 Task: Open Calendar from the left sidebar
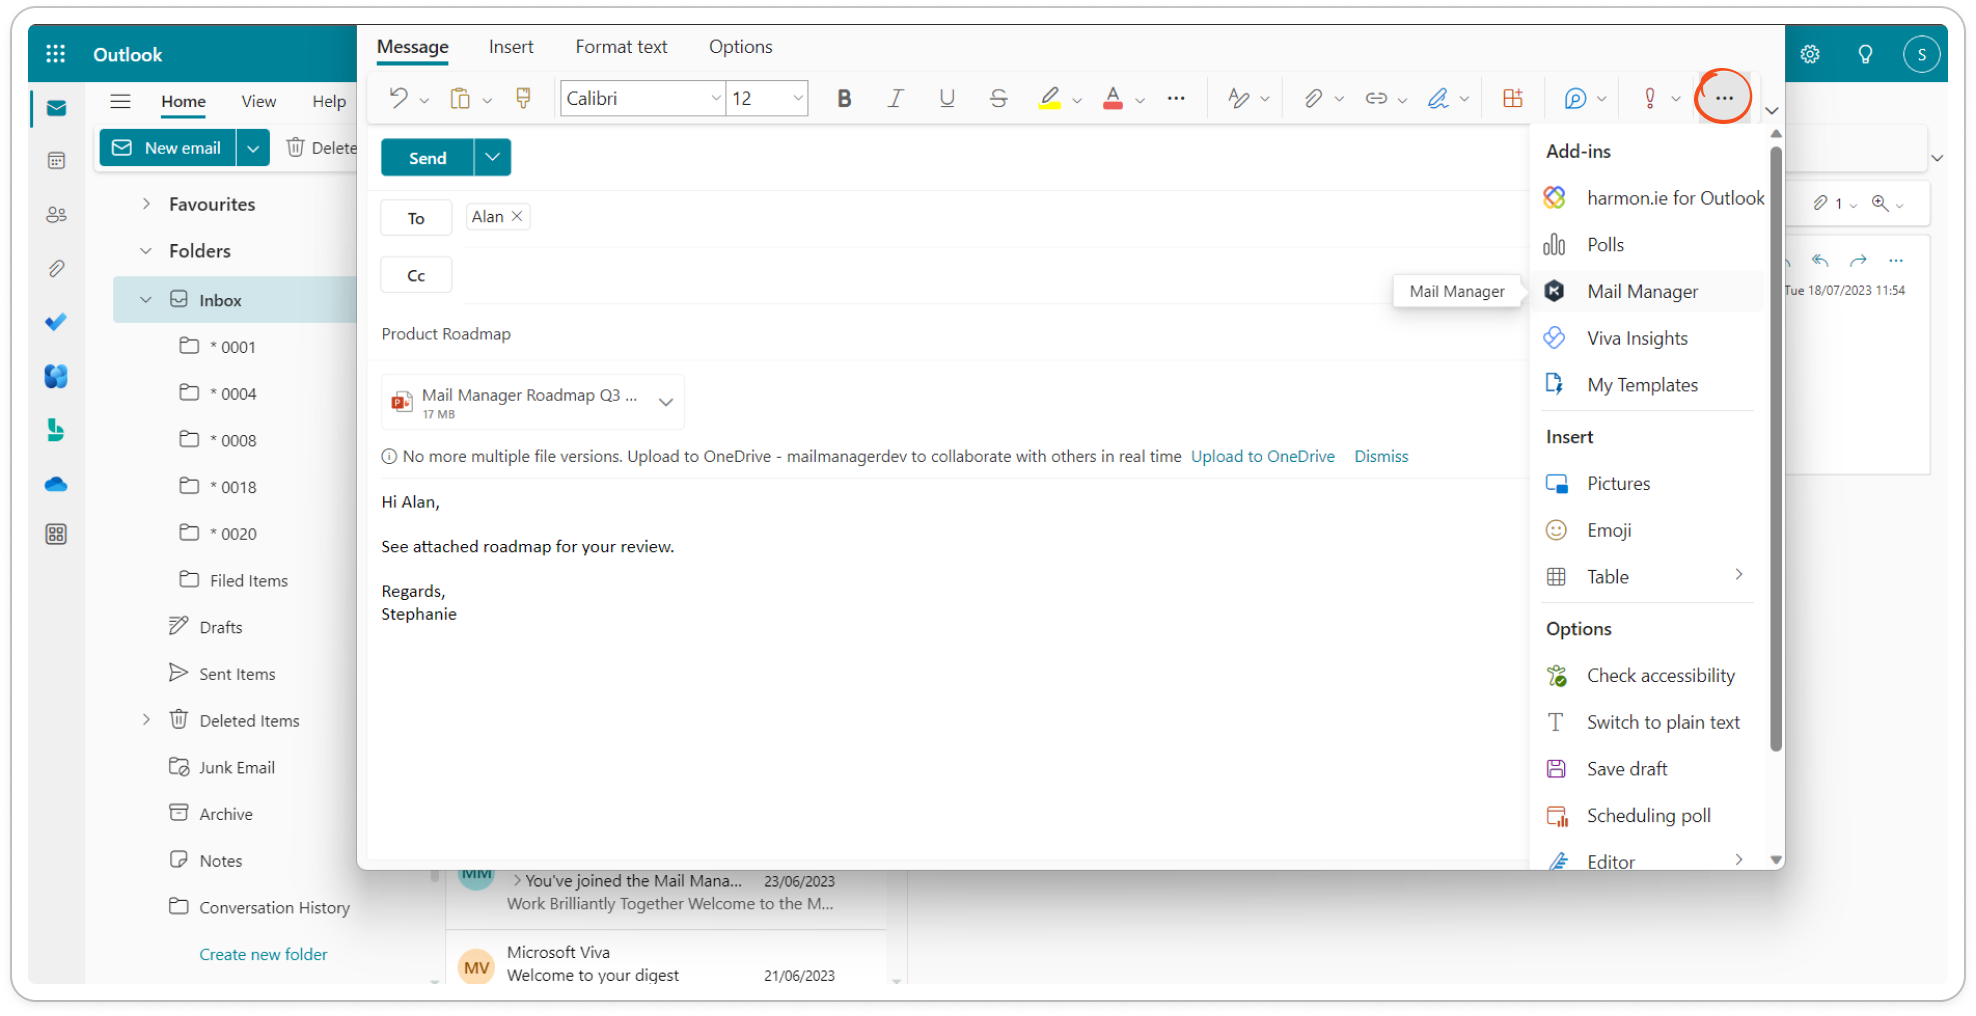click(x=56, y=160)
